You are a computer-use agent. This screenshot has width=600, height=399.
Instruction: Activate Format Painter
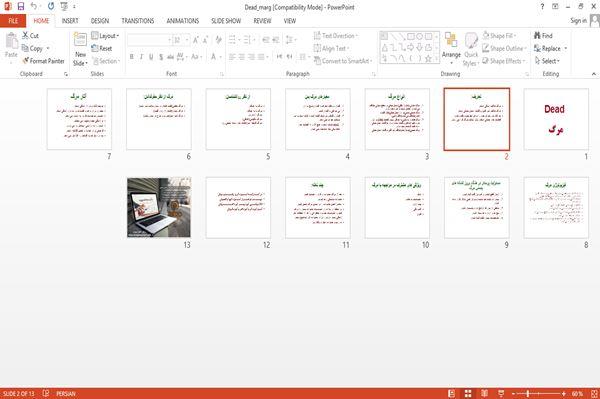click(x=43, y=61)
